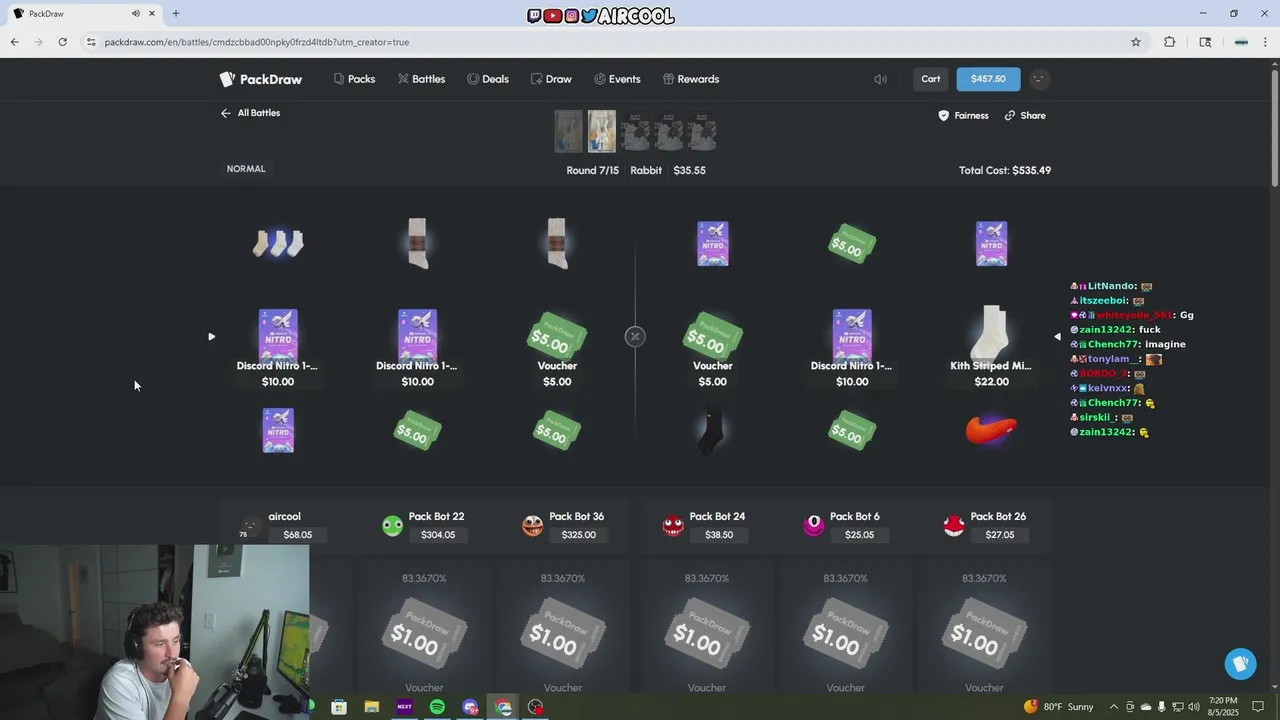Image resolution: width=1280 pixels, height=720 pixels.
Task: Click the Total Cost: $535.49 text
Action: (1005, 170)
